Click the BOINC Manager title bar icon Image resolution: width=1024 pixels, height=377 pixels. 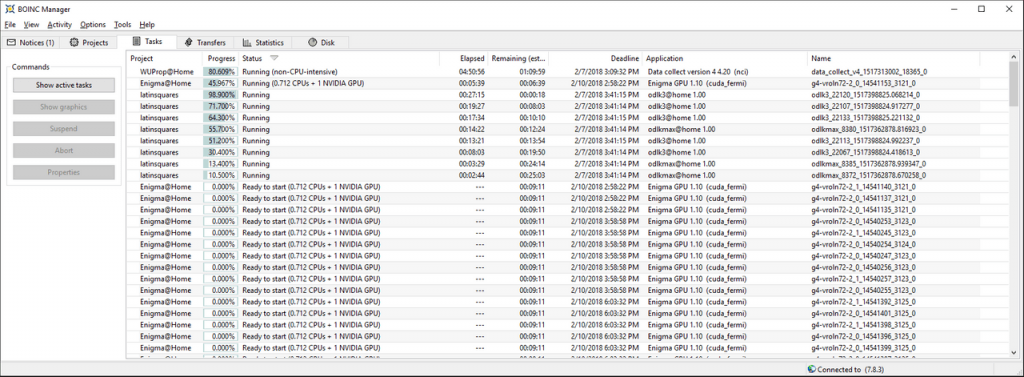point(9,9)
